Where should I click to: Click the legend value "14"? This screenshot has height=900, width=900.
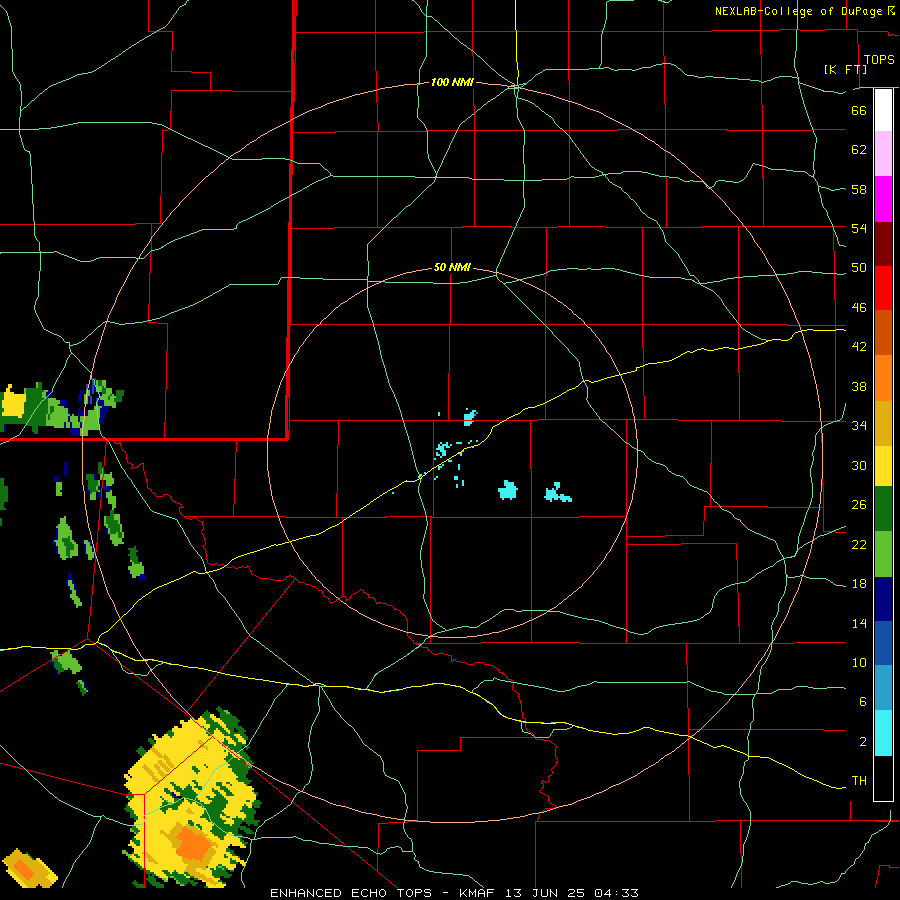(859, 623)
